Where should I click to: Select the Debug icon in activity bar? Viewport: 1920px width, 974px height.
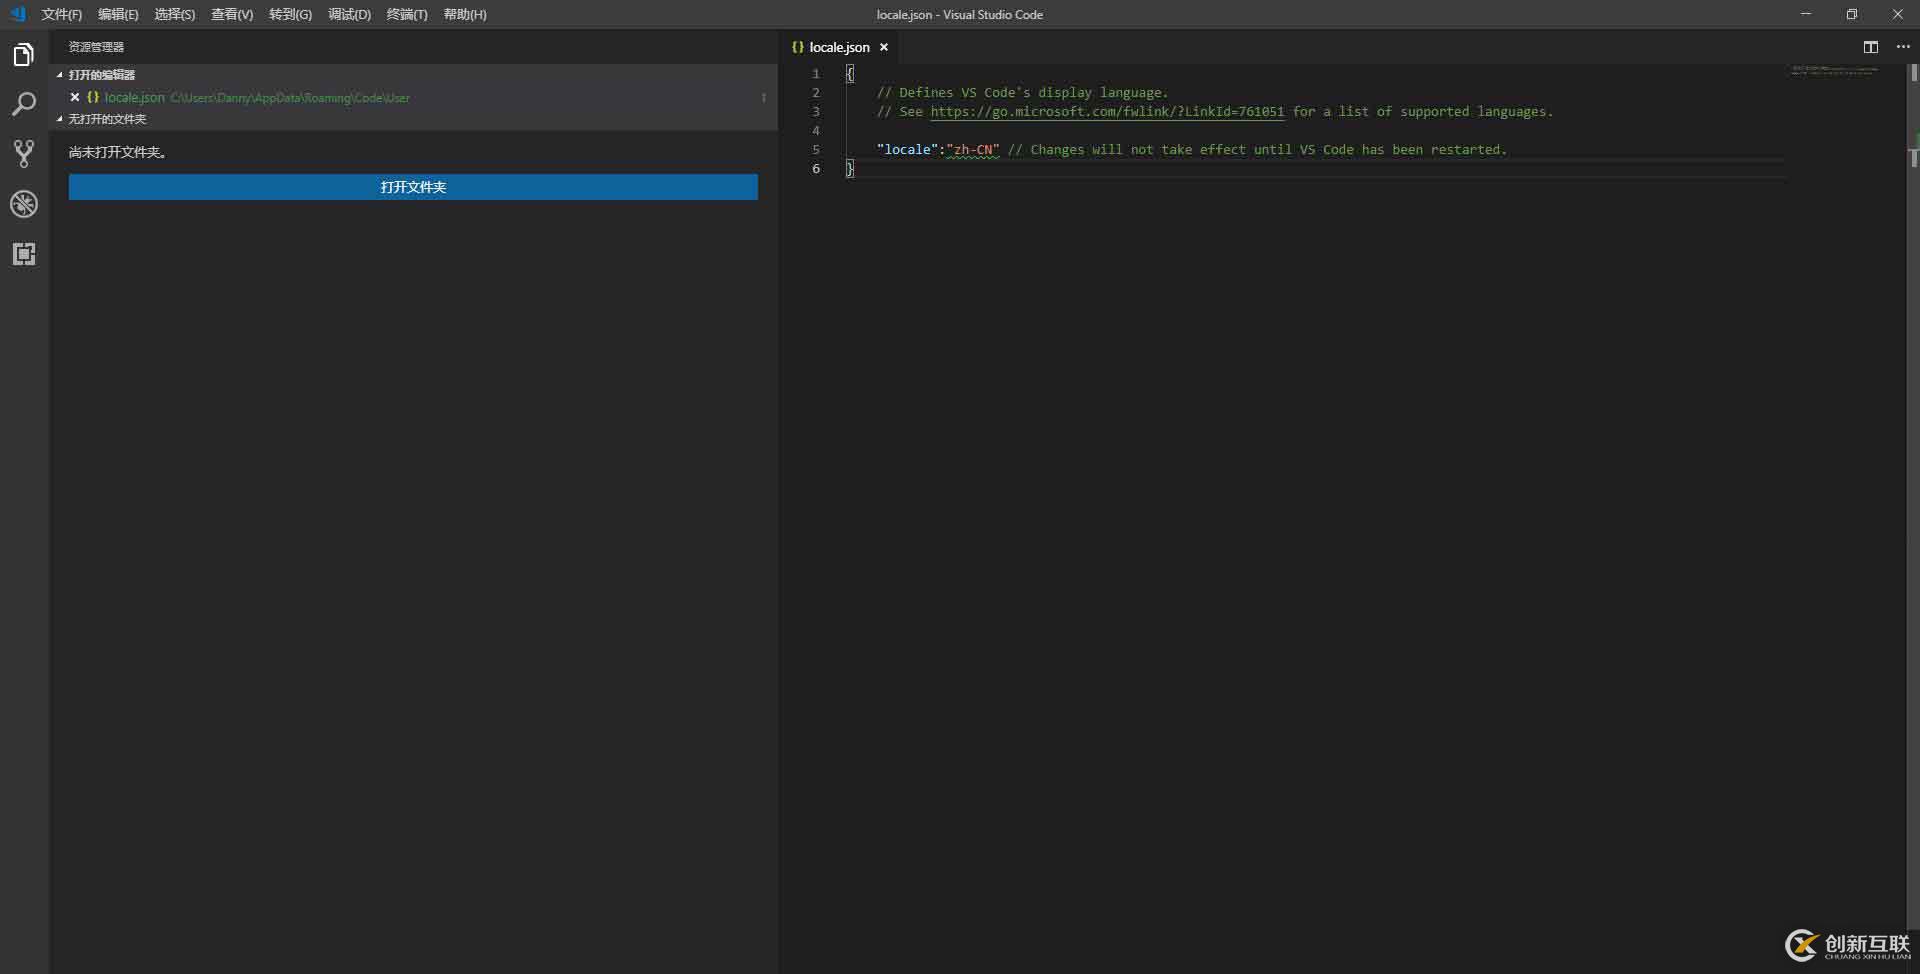pos(23,204)
